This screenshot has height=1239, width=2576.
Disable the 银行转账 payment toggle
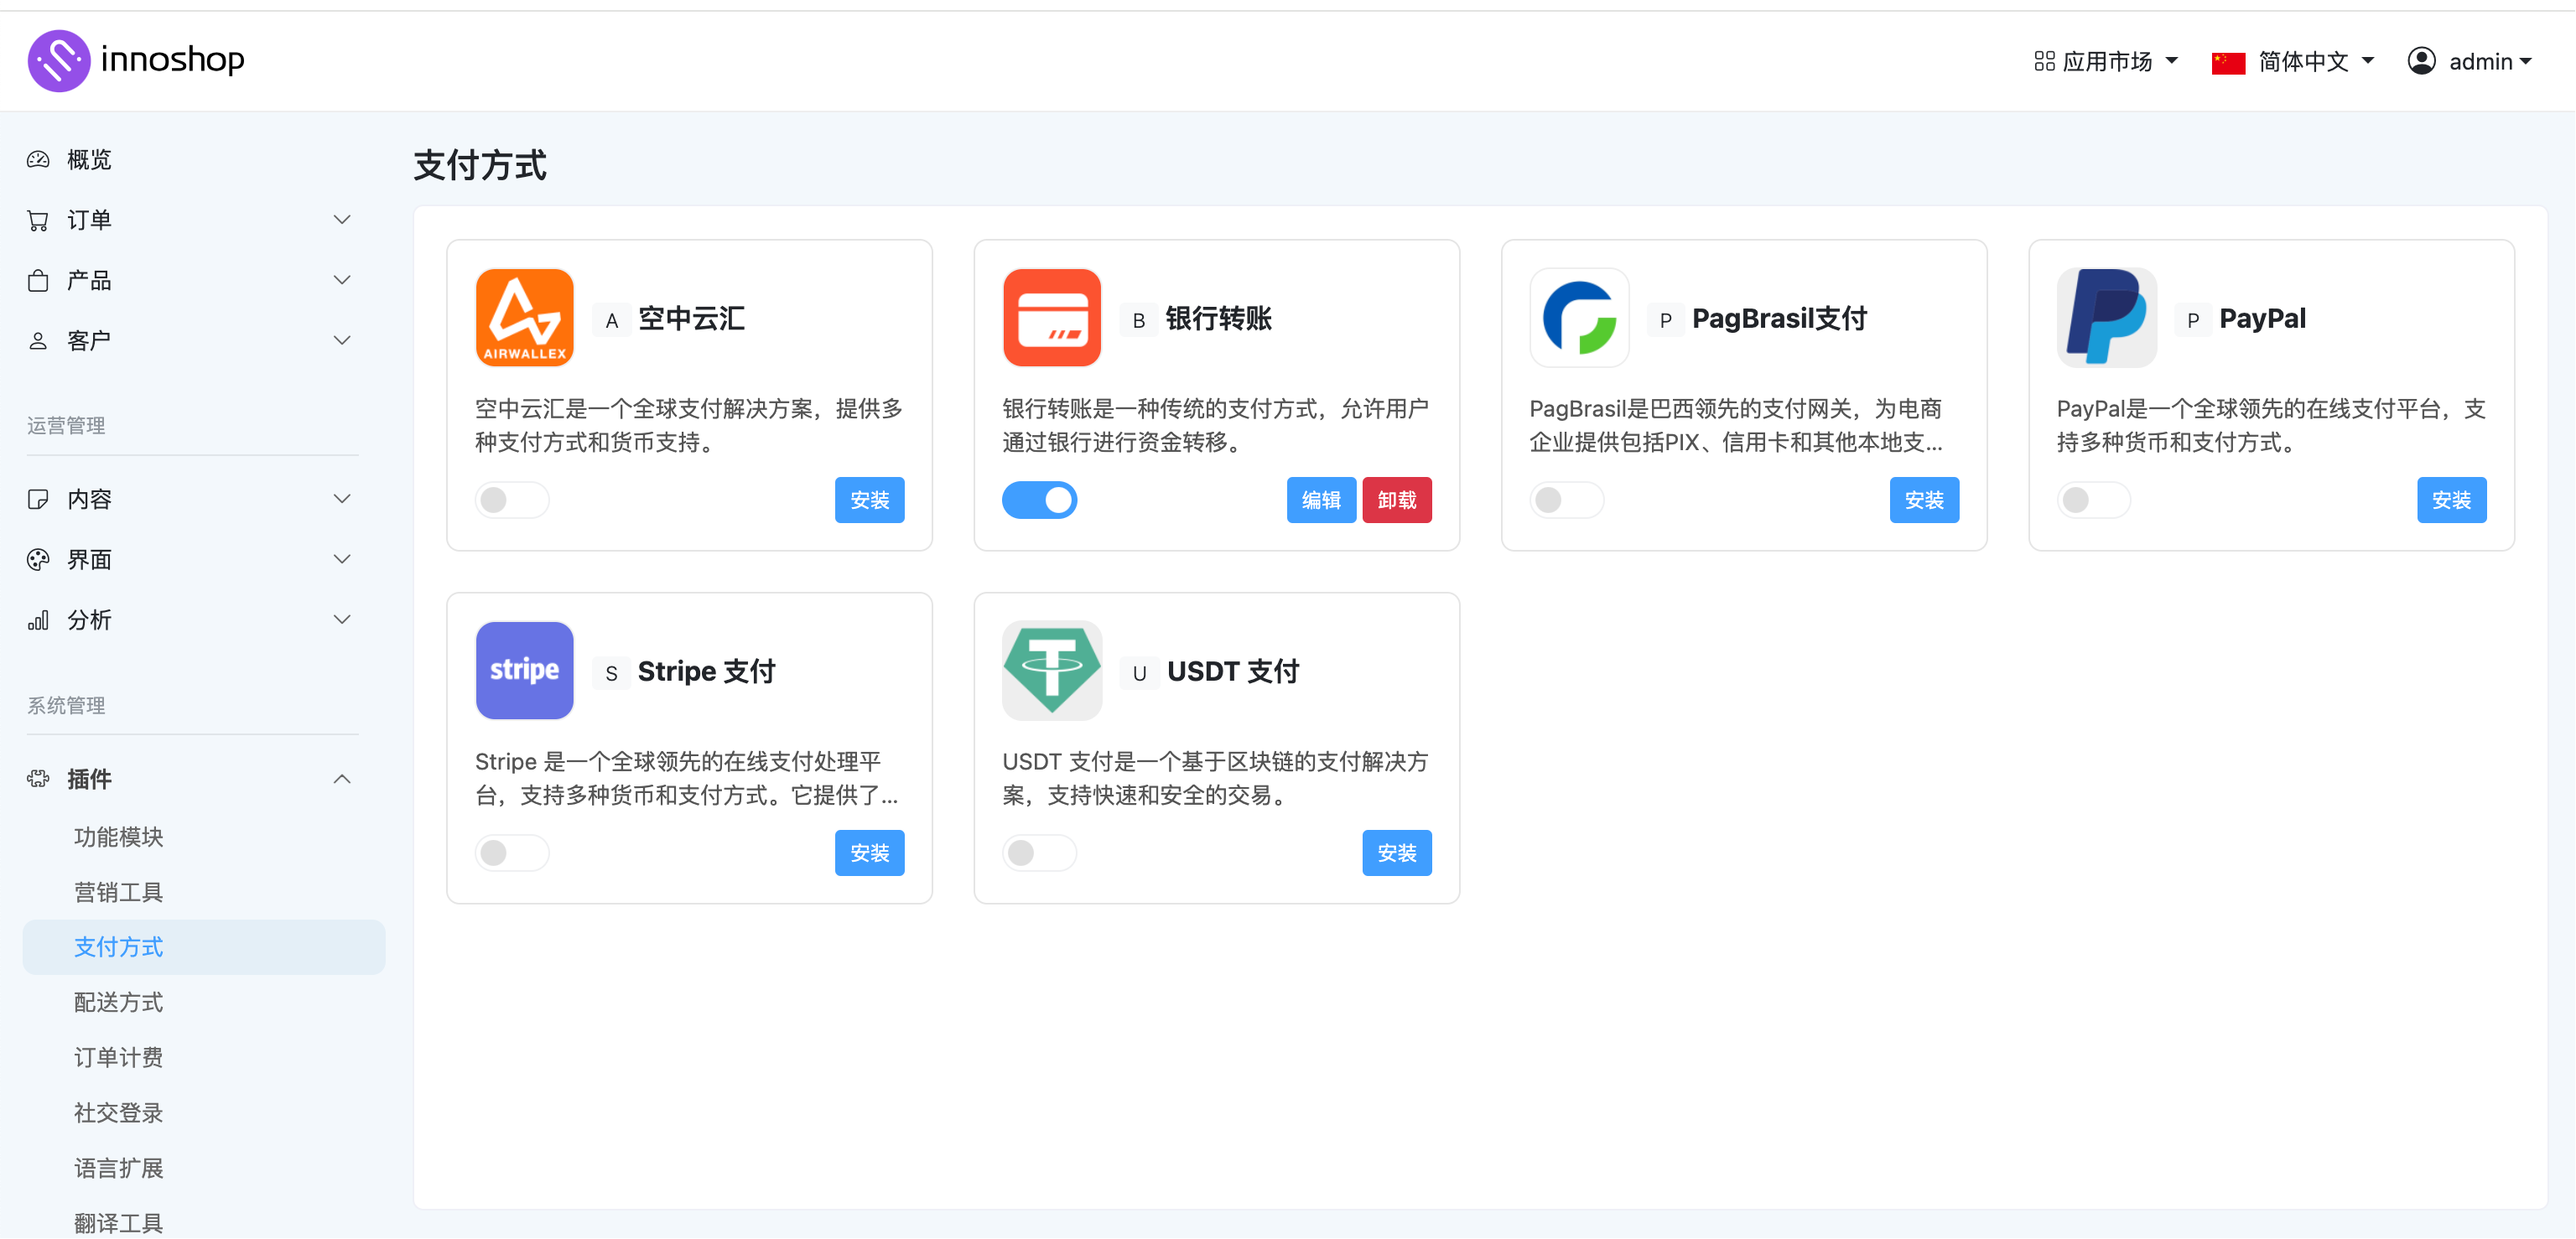(x=1039, y=500)
